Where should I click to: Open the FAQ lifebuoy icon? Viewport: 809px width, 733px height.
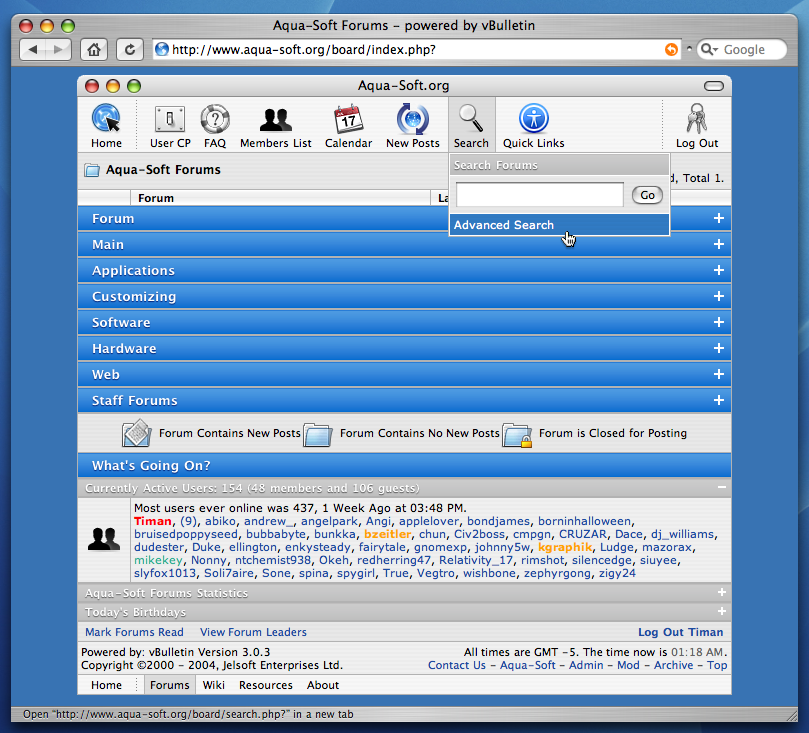tap(215, 119)
